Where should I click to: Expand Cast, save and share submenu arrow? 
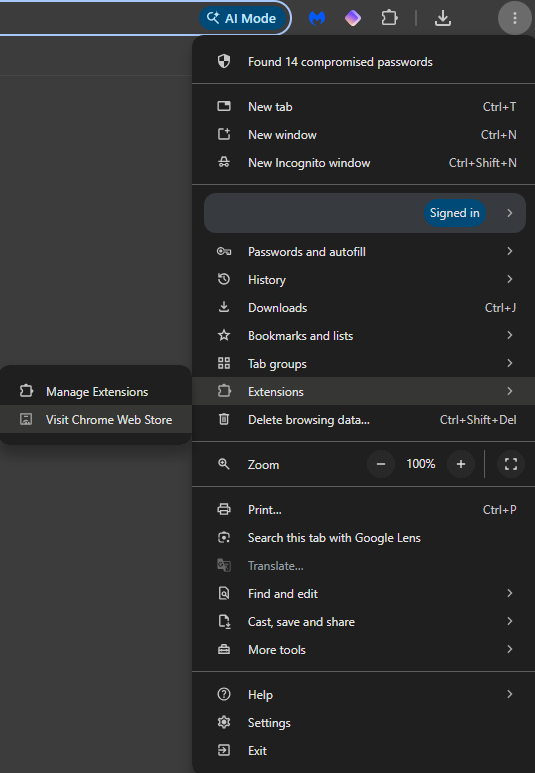(509, 621)
